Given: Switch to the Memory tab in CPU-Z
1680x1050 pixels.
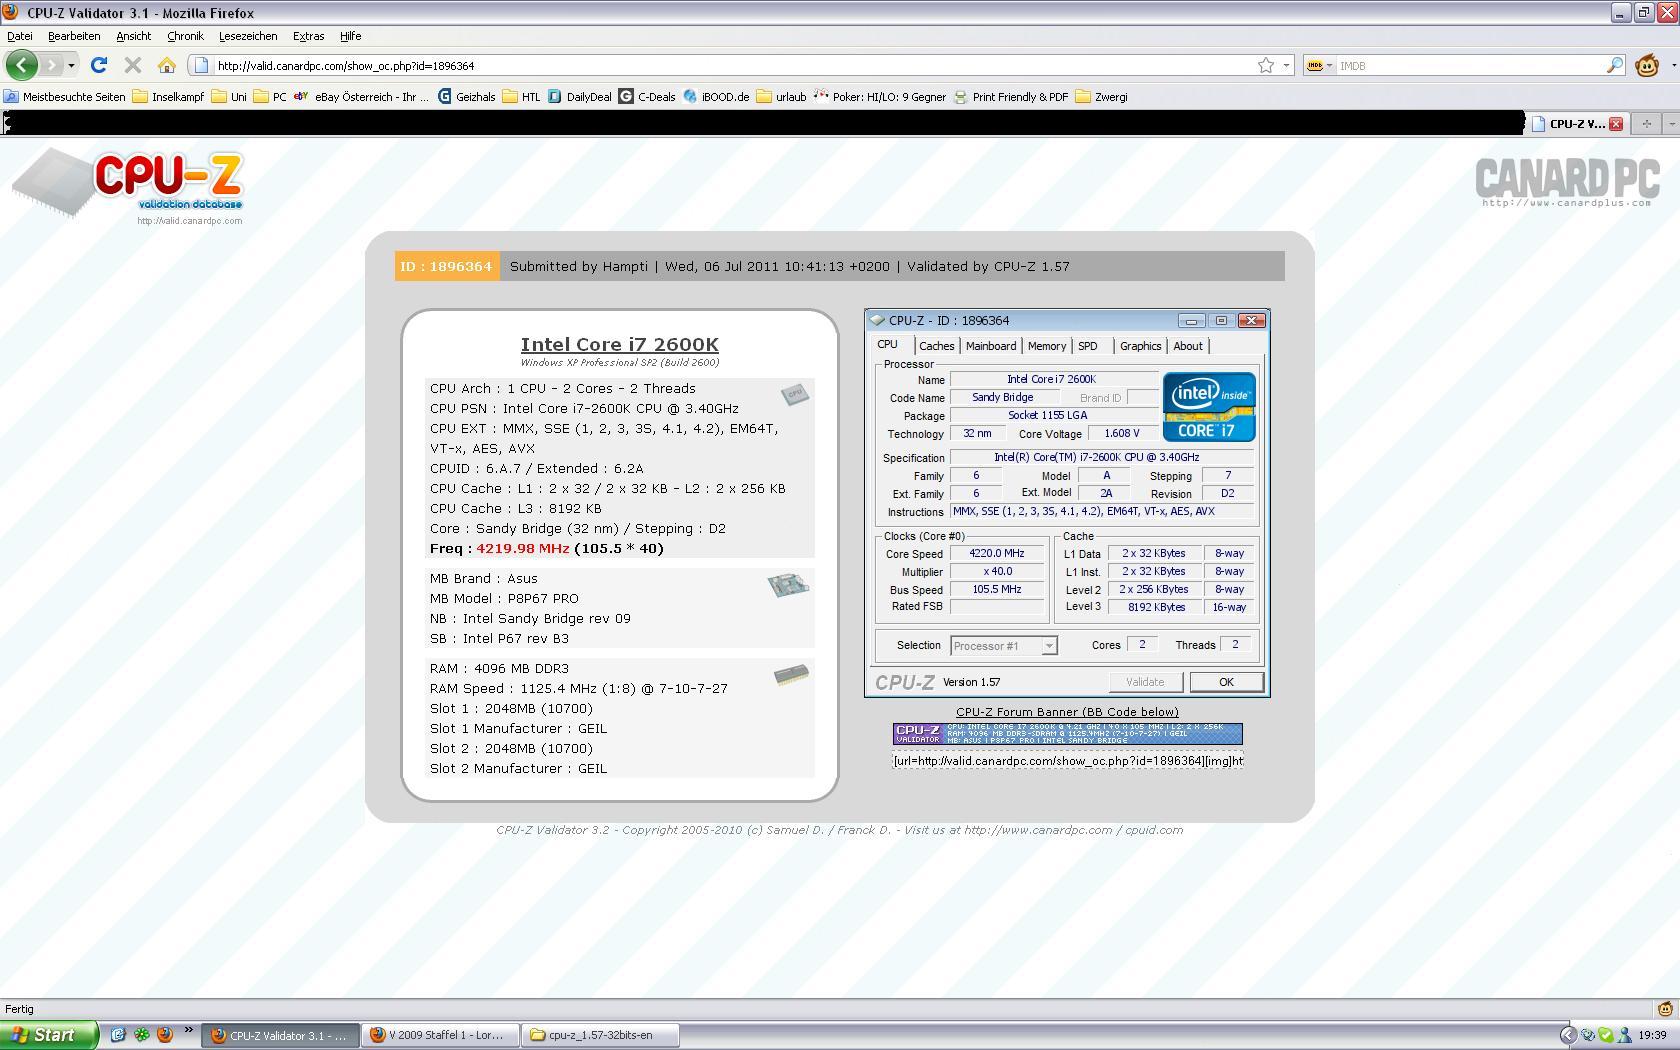Looking at the screenshot, I should click(1046, 346).
